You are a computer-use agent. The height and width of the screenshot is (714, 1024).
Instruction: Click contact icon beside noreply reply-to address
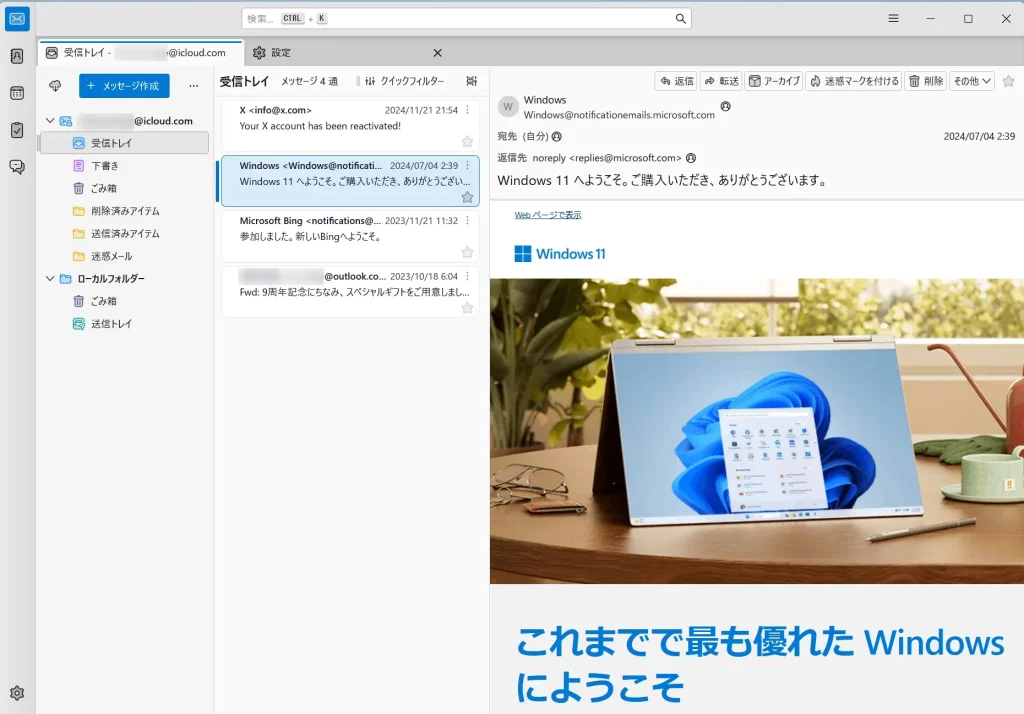[x=691, y=158]
